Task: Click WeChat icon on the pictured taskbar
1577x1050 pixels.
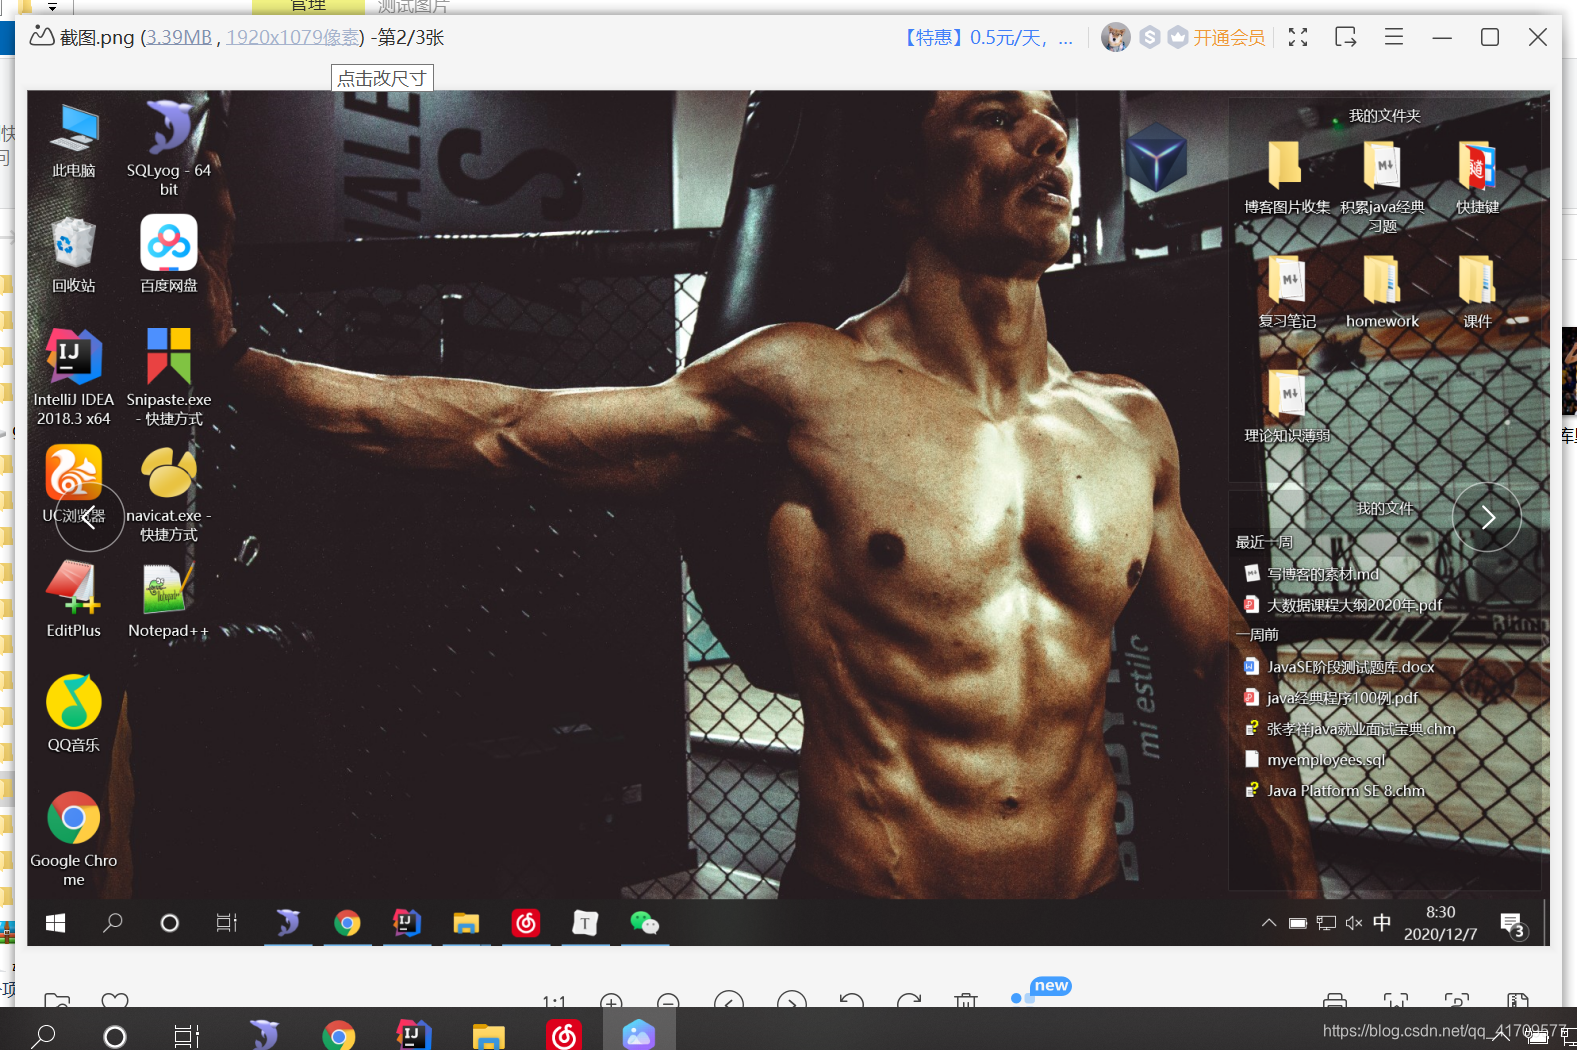Action: click(644, 923)
